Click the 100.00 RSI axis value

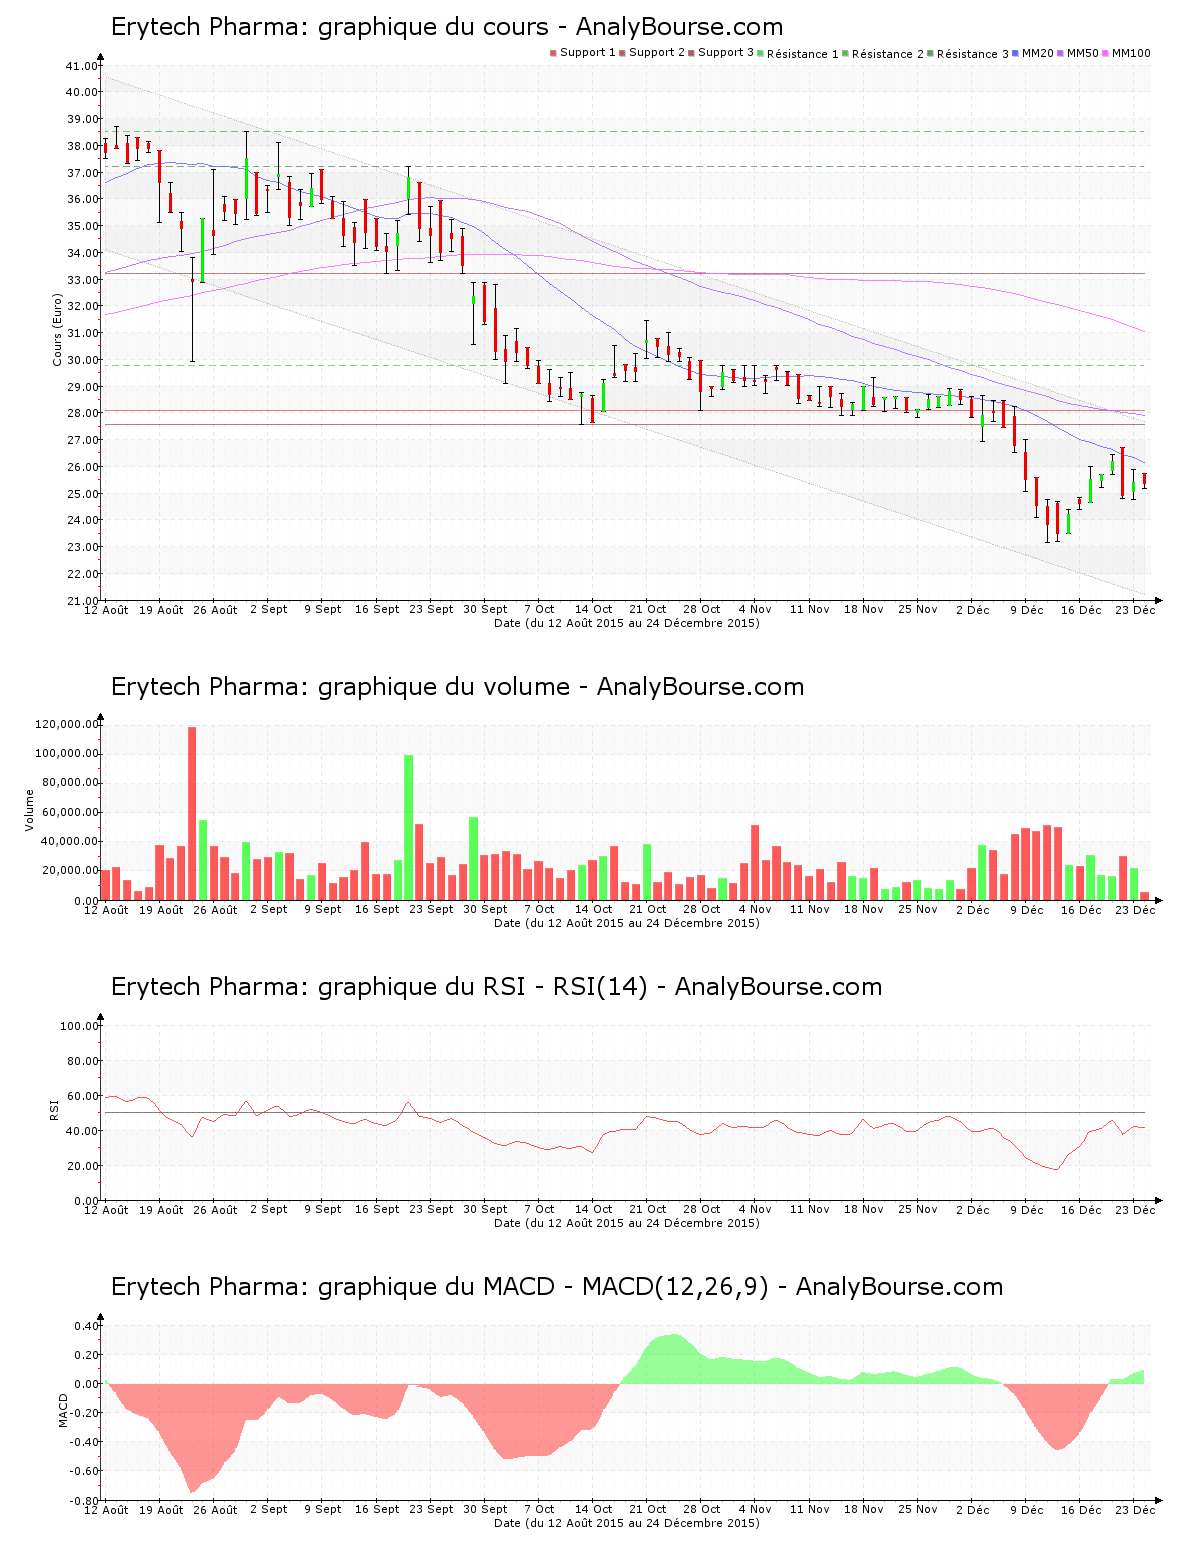[x=79, y=1026]
